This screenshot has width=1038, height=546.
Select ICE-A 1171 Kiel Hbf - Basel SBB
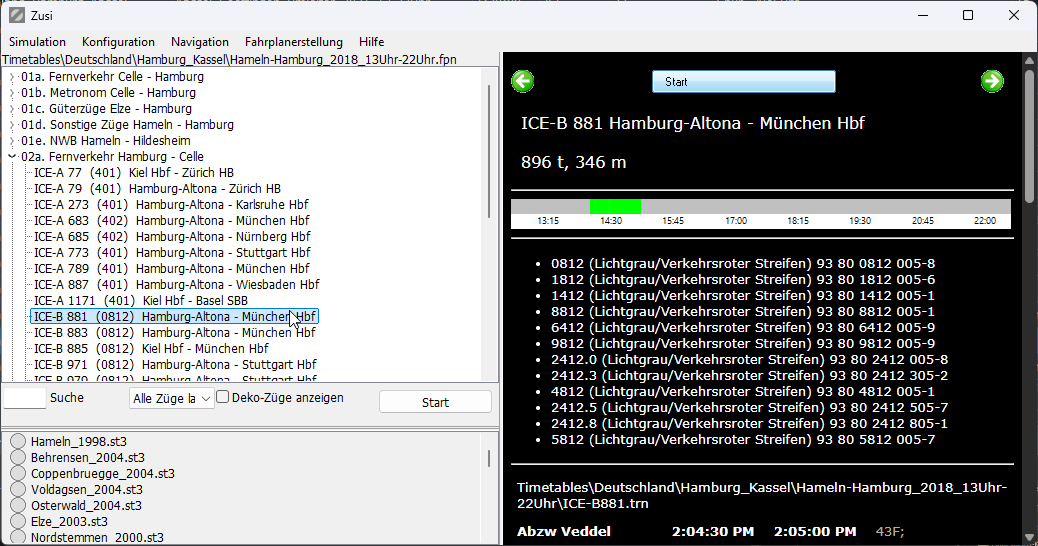tap(141, 300)
